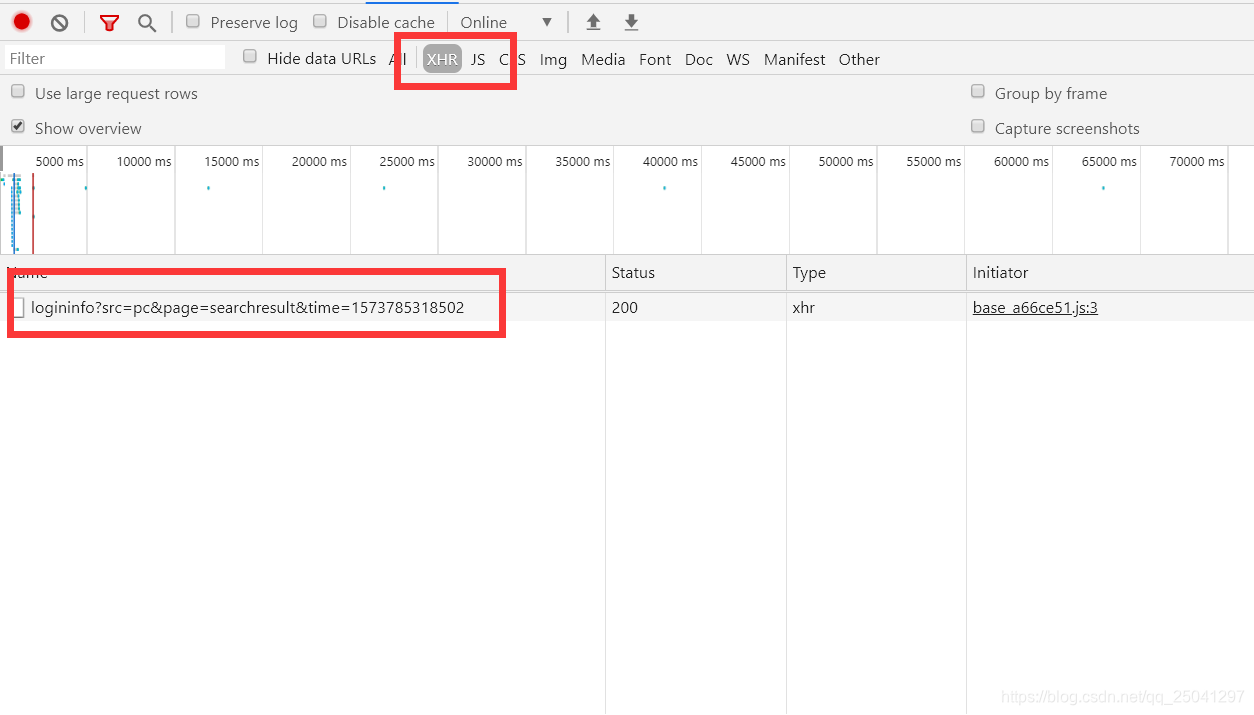
Task: Tick the Disable cache checkbox
Action: [320, 21]
